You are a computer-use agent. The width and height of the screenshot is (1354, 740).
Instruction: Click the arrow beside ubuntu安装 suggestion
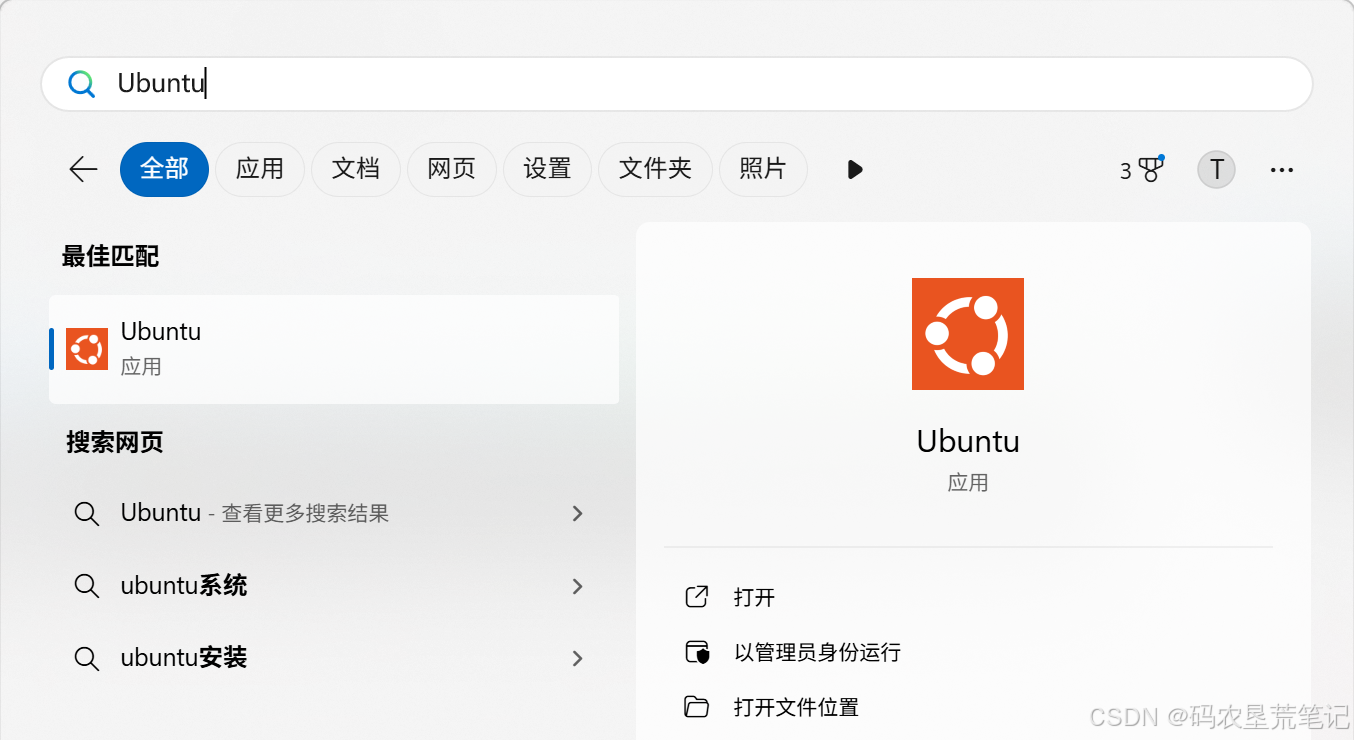tap(577, 658)
